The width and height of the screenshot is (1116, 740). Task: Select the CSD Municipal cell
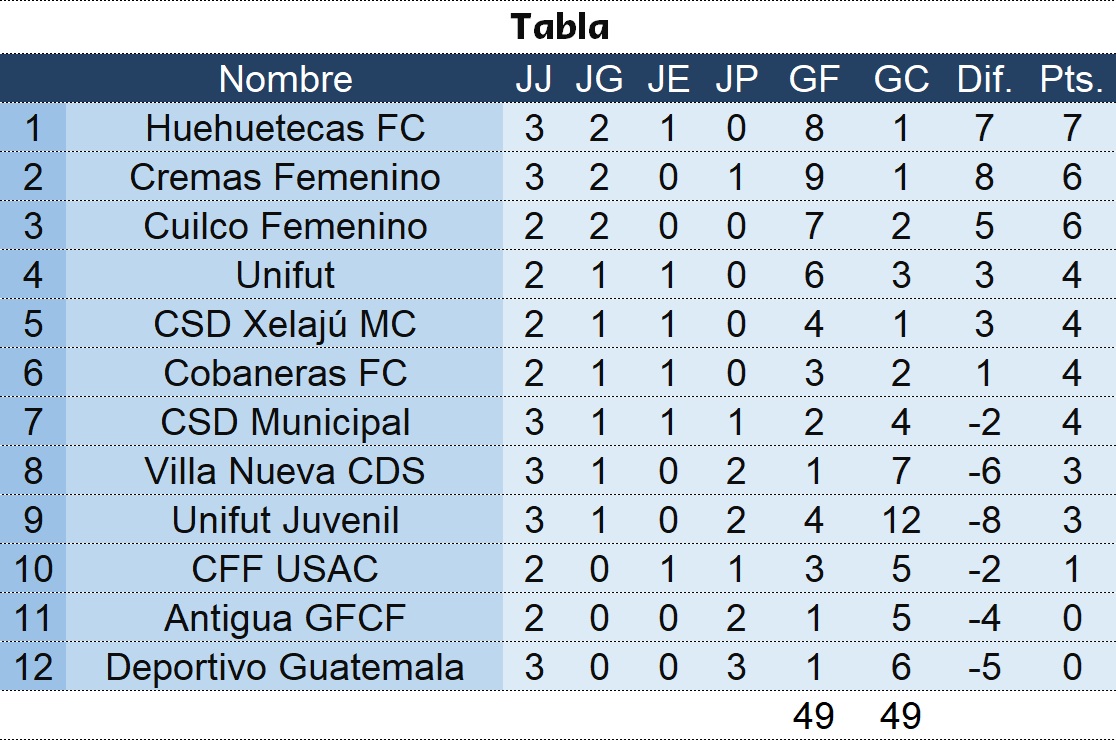[285, 422]
